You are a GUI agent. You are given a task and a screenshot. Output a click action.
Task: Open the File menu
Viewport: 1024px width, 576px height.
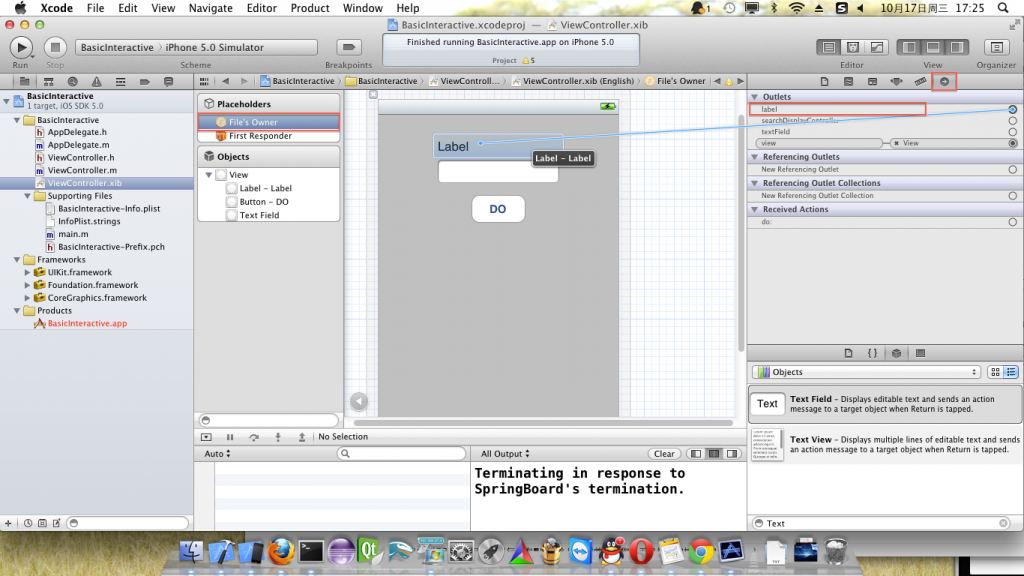[95, 8]
